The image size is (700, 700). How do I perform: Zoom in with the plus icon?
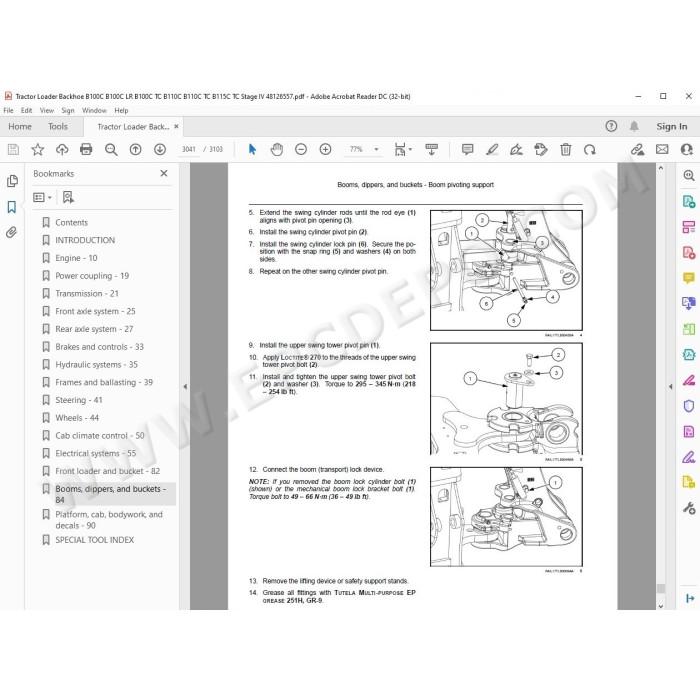point(325,149)
